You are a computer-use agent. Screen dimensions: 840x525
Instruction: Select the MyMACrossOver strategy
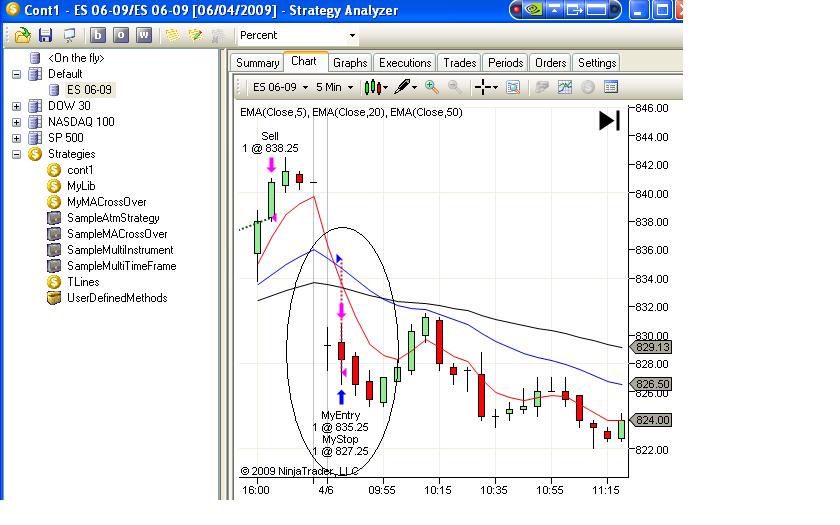(x=107, y=202)
